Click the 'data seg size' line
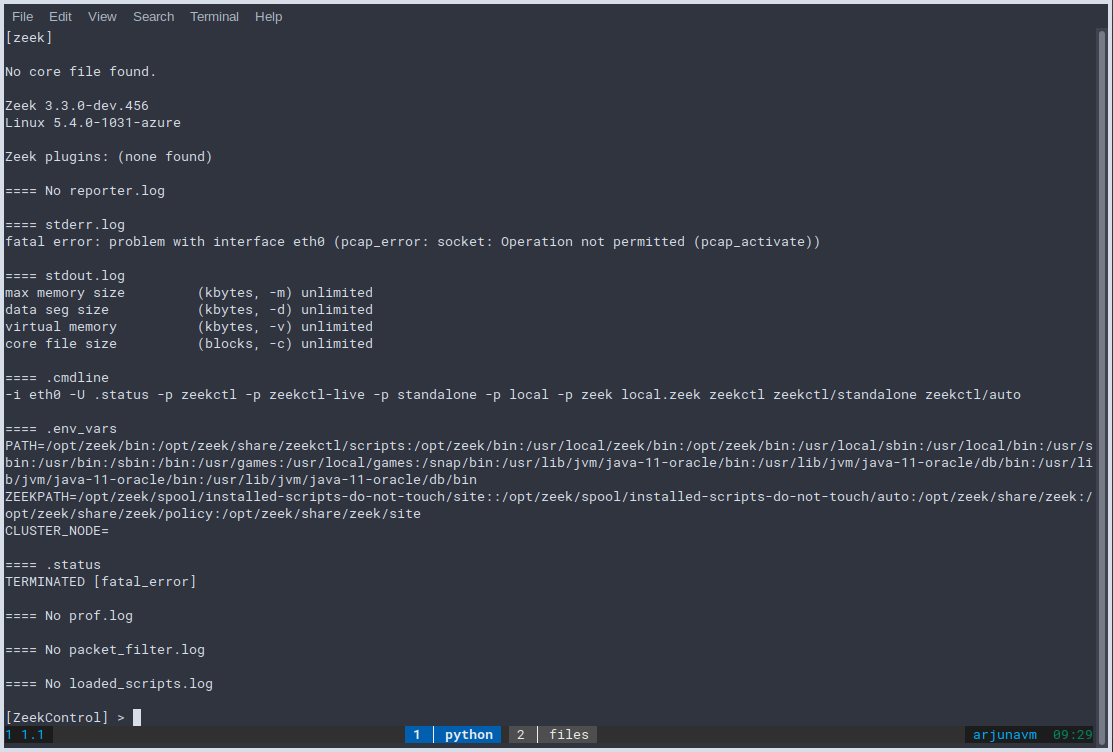 [x=189, y=310]
